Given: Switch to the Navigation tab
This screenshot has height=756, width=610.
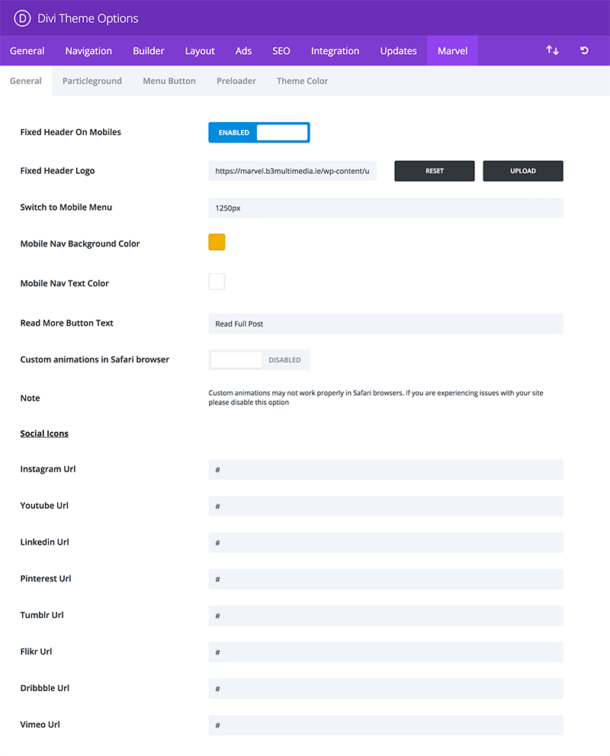Looking at the screenshot, I should click(88, 51).
